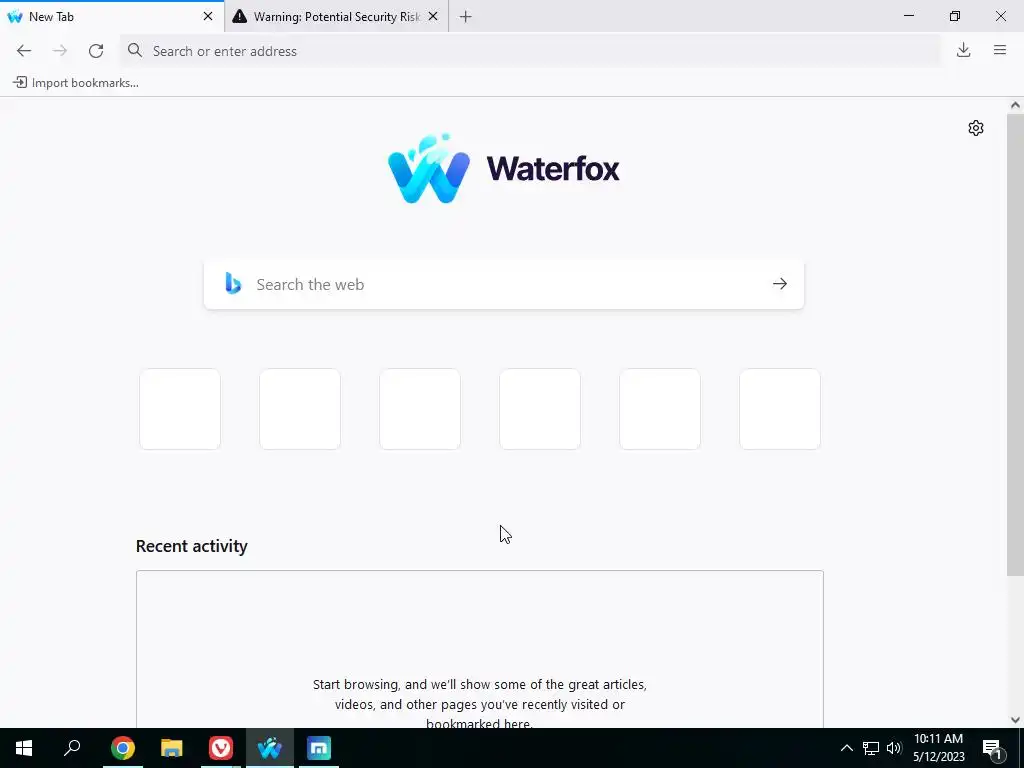Close the New Tab tab
Screen dimensions: 1024x768
(208, 16)
